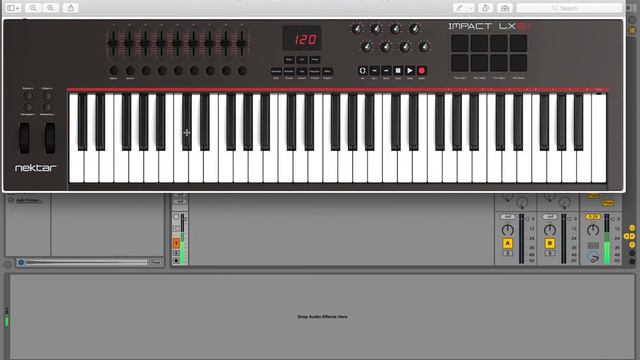This screenshot has width=640, height=360.
Task: Show the Markup toolbox in Preview
Action: tap(505, 8)
